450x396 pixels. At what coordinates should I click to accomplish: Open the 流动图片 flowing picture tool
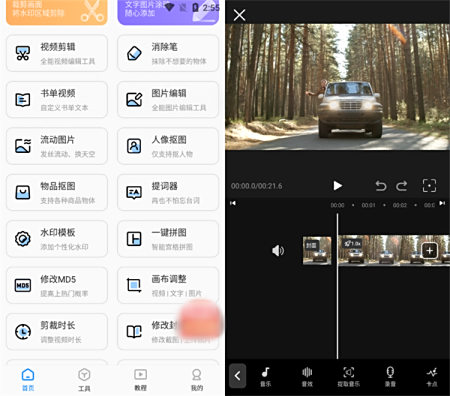point(57,146)
